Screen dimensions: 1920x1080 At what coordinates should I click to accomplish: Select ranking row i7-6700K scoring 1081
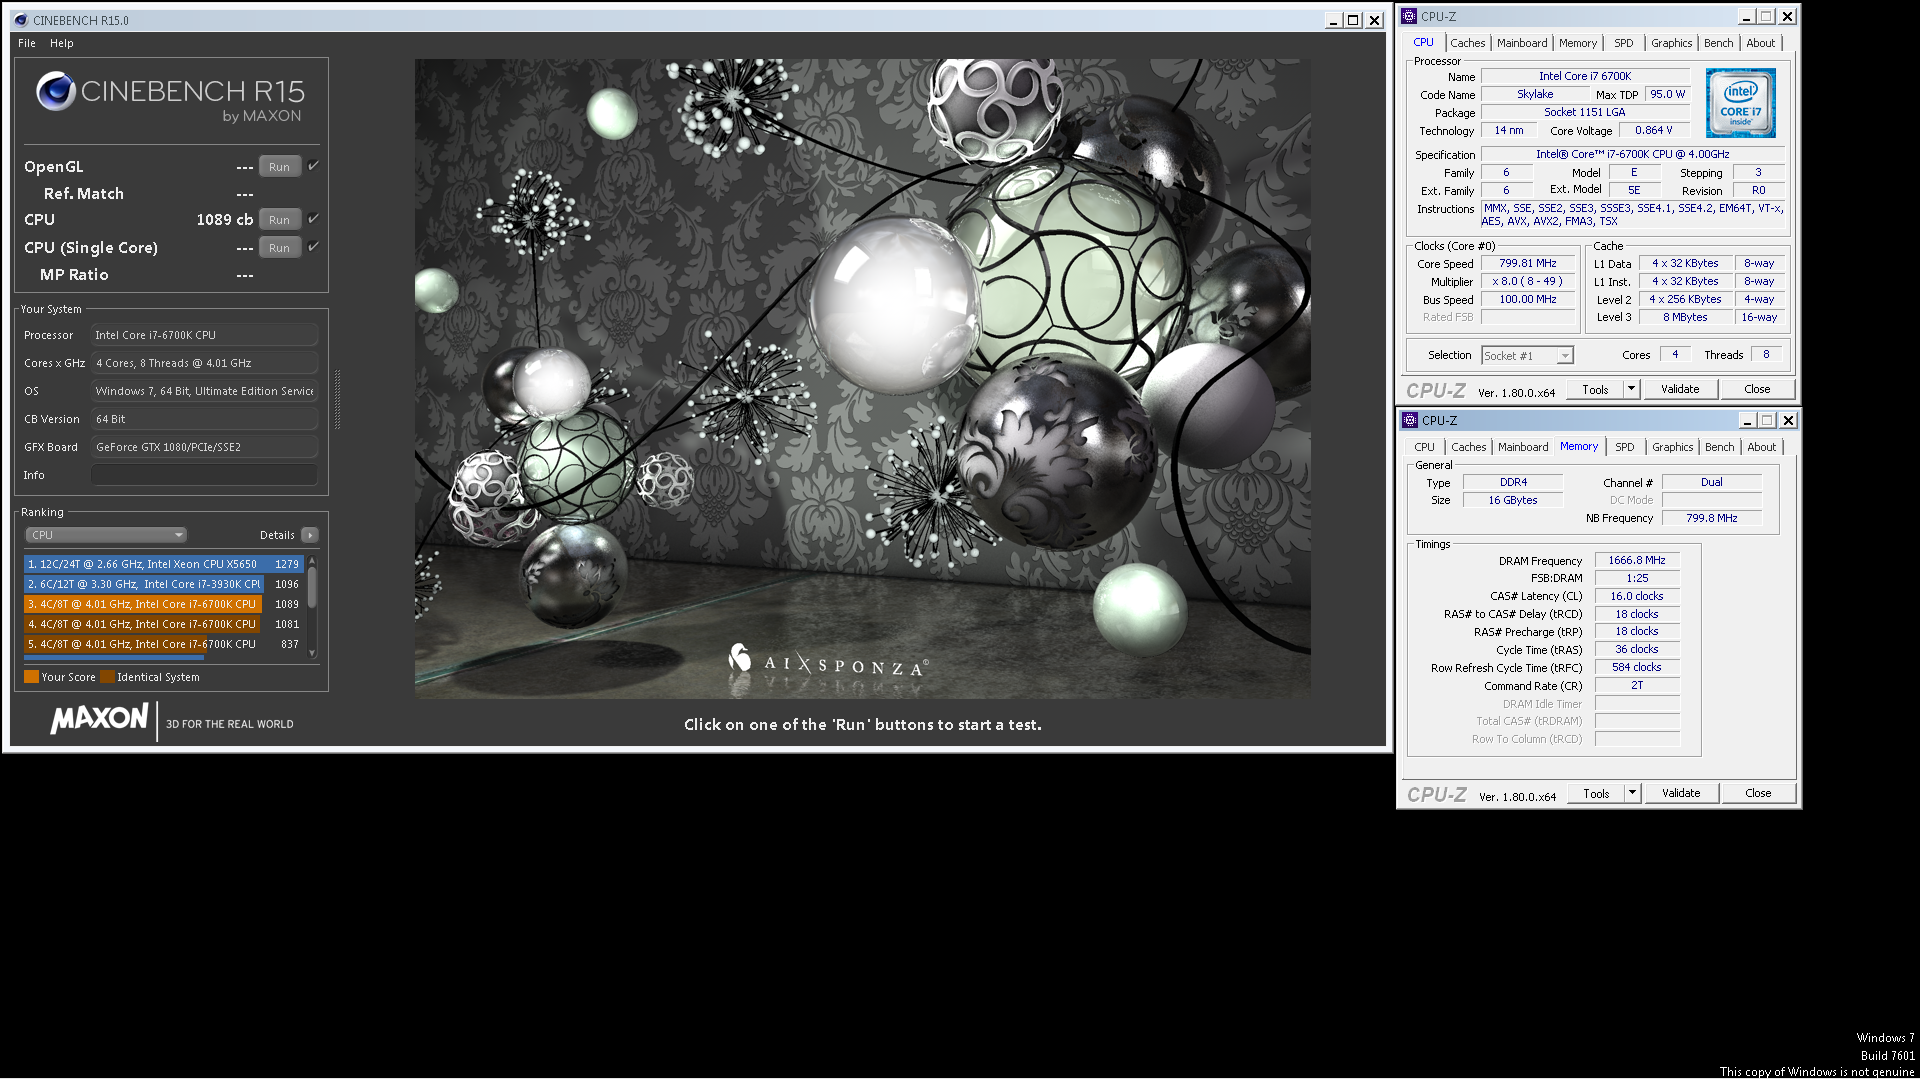click(x=164, y=624)
